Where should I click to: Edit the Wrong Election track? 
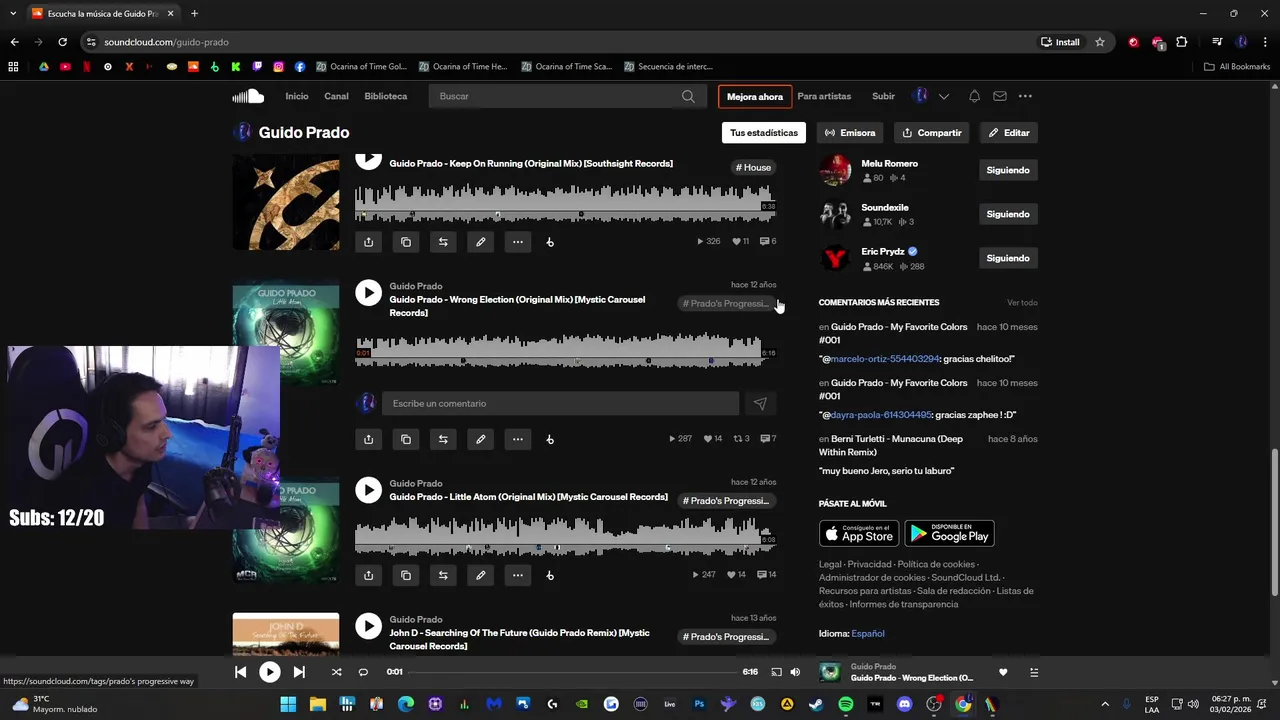(480, 439)
